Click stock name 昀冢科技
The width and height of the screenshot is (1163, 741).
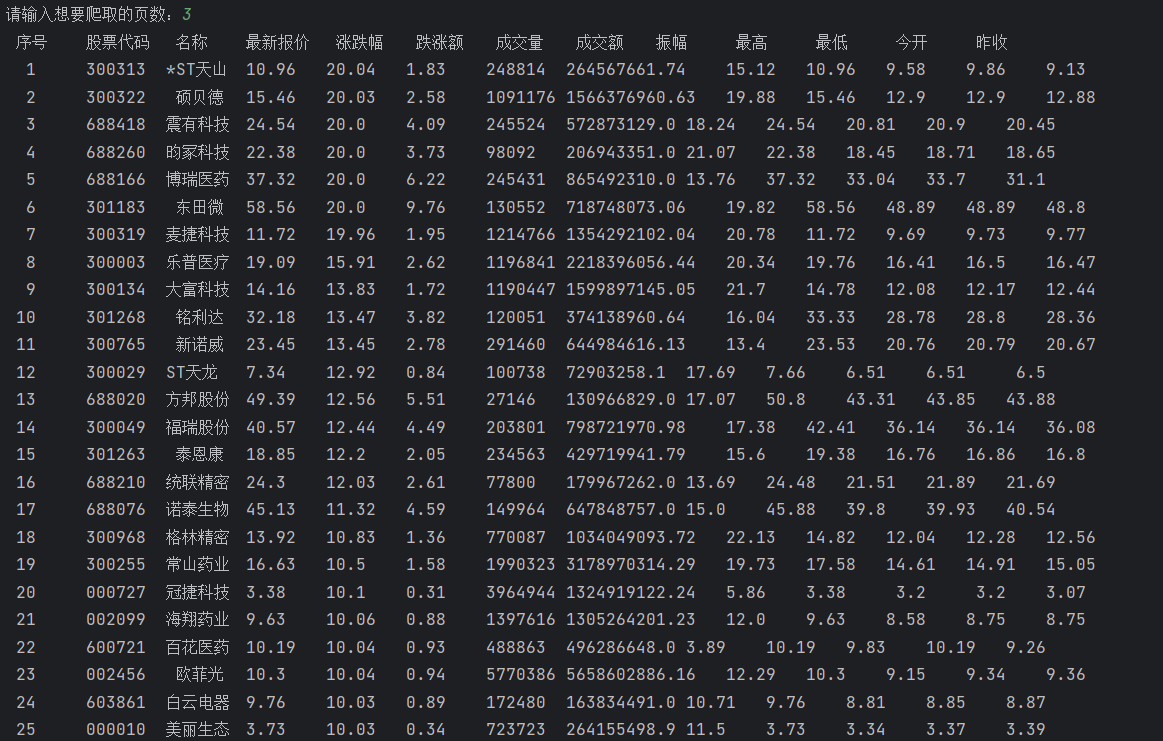pyautogui.click(x=198, y=152)
